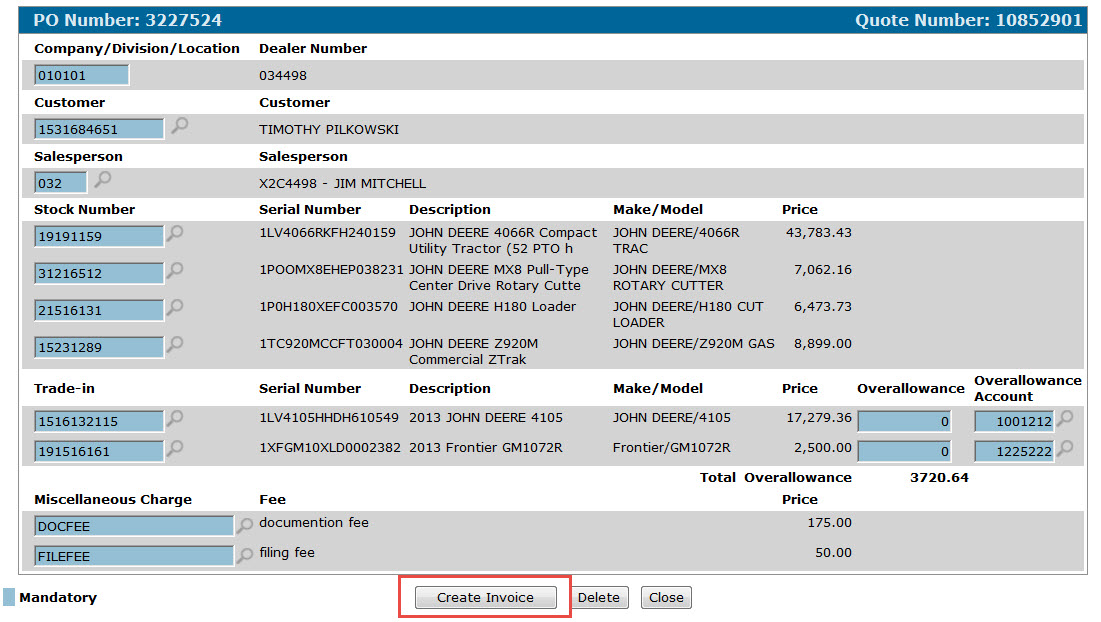1101x622 pixels.
Task: Select serial number 1POOMX8EHEP038231
Action: click(331, 270)
